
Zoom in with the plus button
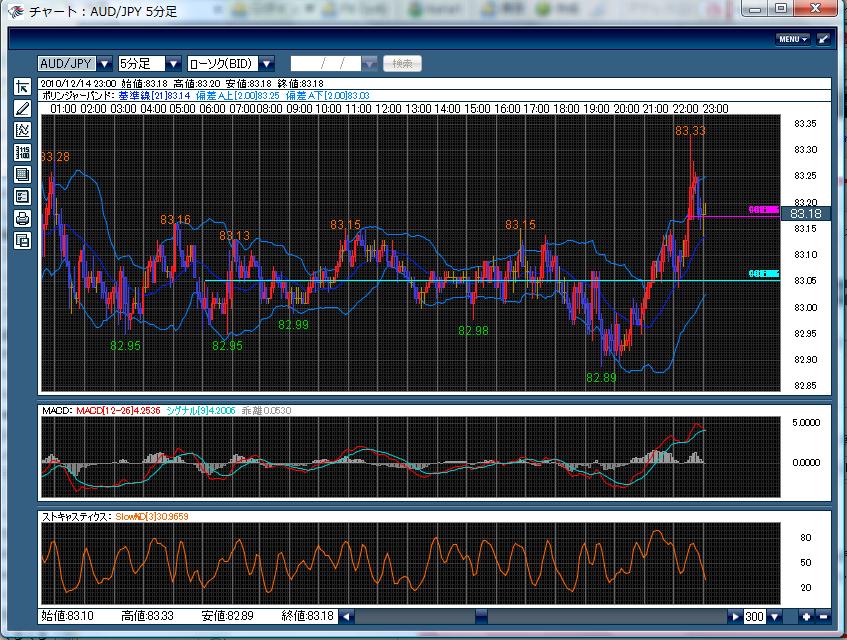806,616
